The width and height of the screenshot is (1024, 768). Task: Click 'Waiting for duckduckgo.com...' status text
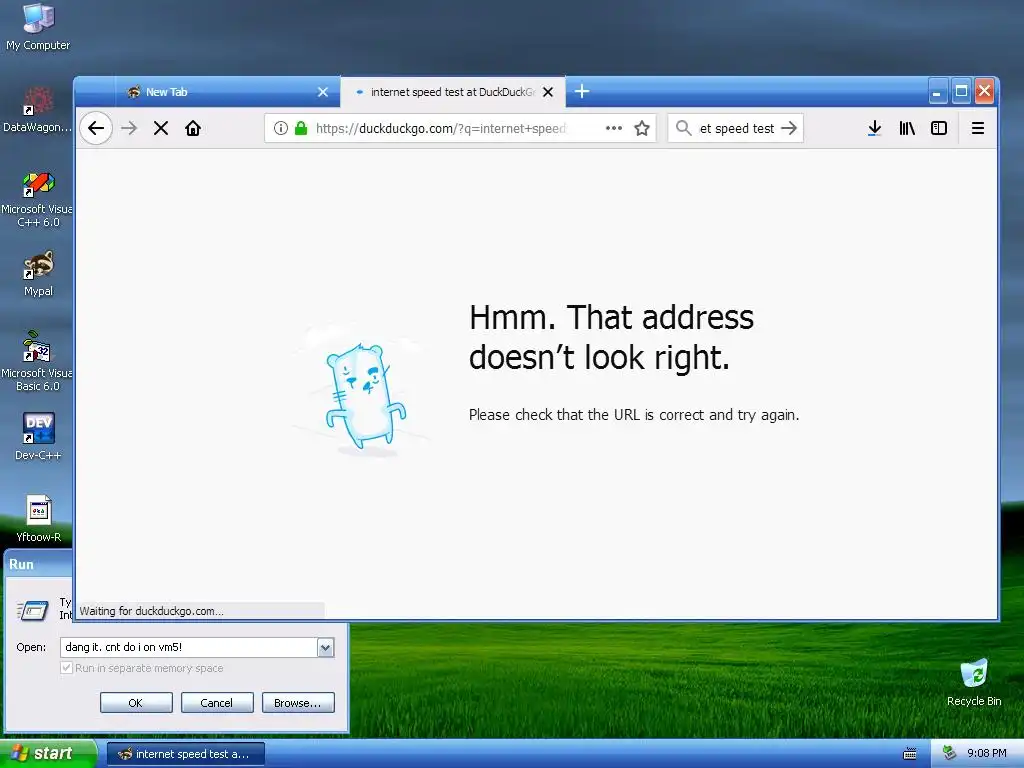152,611
